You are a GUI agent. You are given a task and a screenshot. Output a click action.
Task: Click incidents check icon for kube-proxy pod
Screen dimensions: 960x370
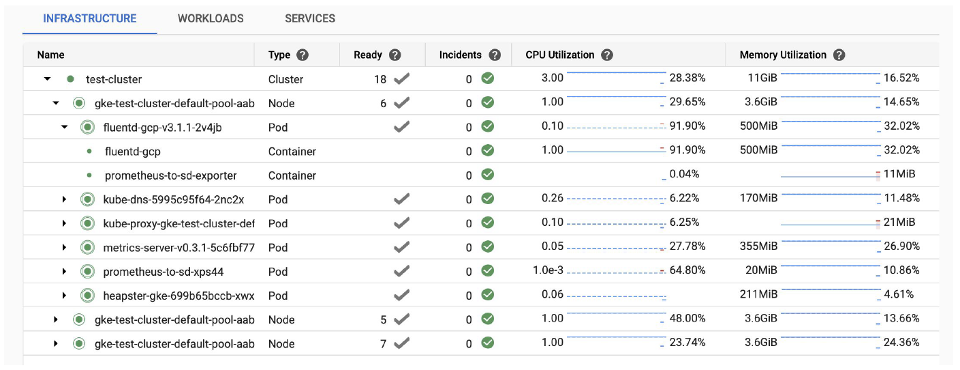(487, 223)
